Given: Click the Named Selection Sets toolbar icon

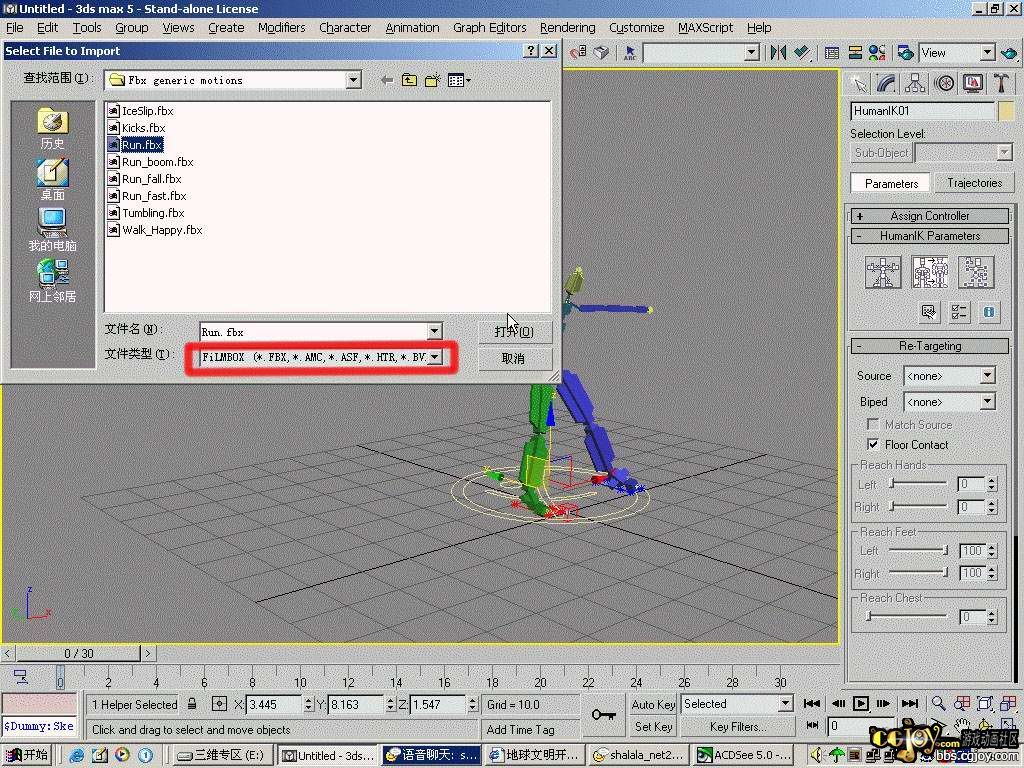Looking at the screenshot, I should pyautogui.click(x=630, y=52).
